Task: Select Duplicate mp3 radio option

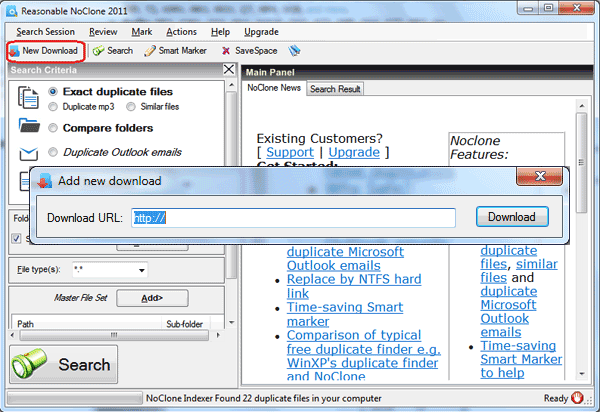Action: coord(53,107)
